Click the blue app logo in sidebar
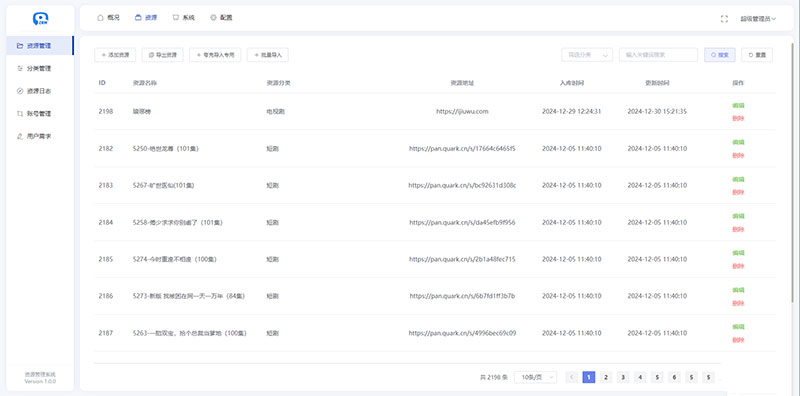The height and width of the screenshot is (396, 800). tap(40, 19)
